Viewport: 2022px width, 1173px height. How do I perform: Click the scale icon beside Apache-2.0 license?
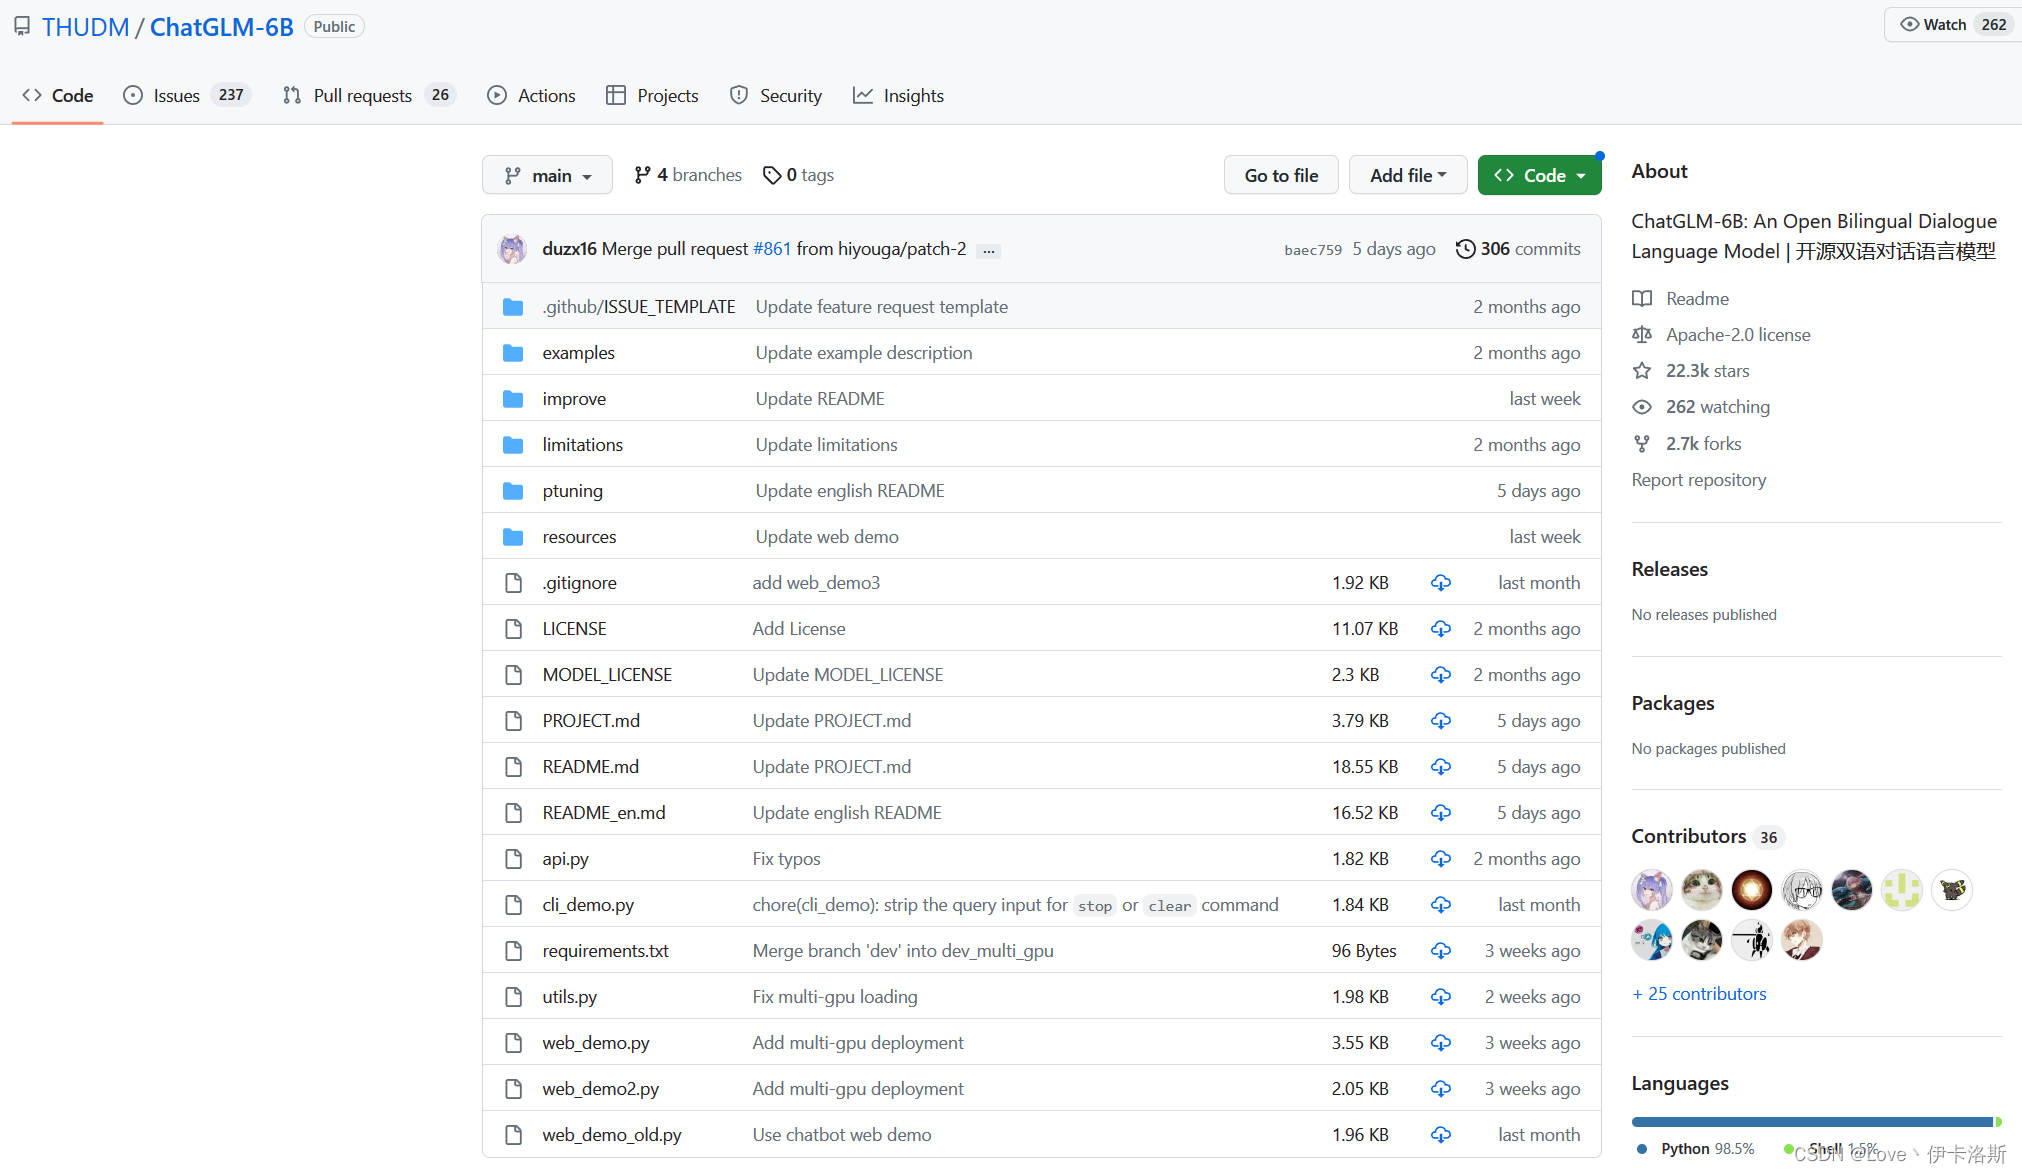point(1642,335)
